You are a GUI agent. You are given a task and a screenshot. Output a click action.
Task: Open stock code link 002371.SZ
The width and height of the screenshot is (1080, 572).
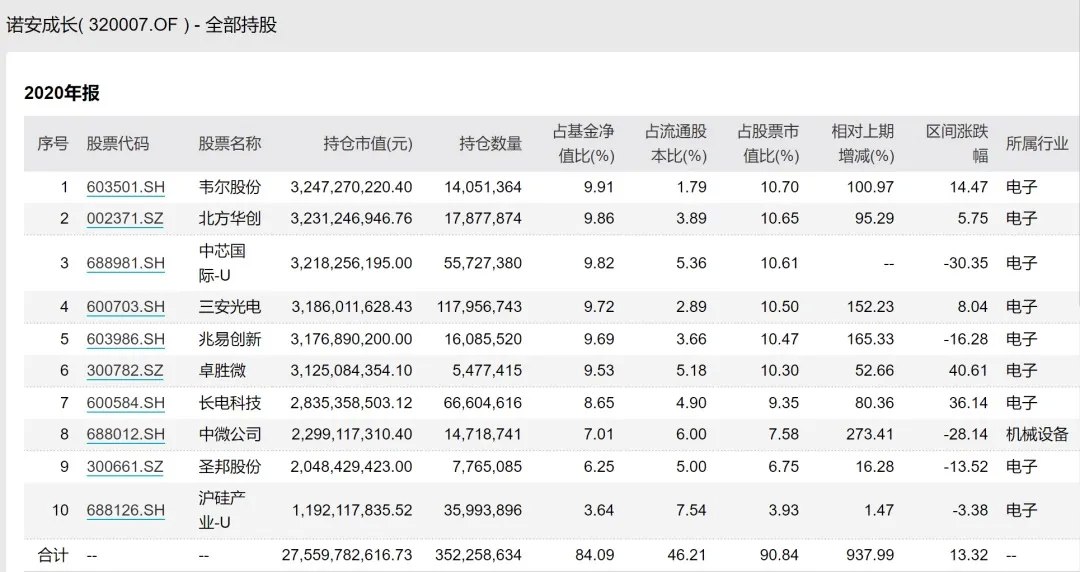pyautogui.click(x=125, y=218)
